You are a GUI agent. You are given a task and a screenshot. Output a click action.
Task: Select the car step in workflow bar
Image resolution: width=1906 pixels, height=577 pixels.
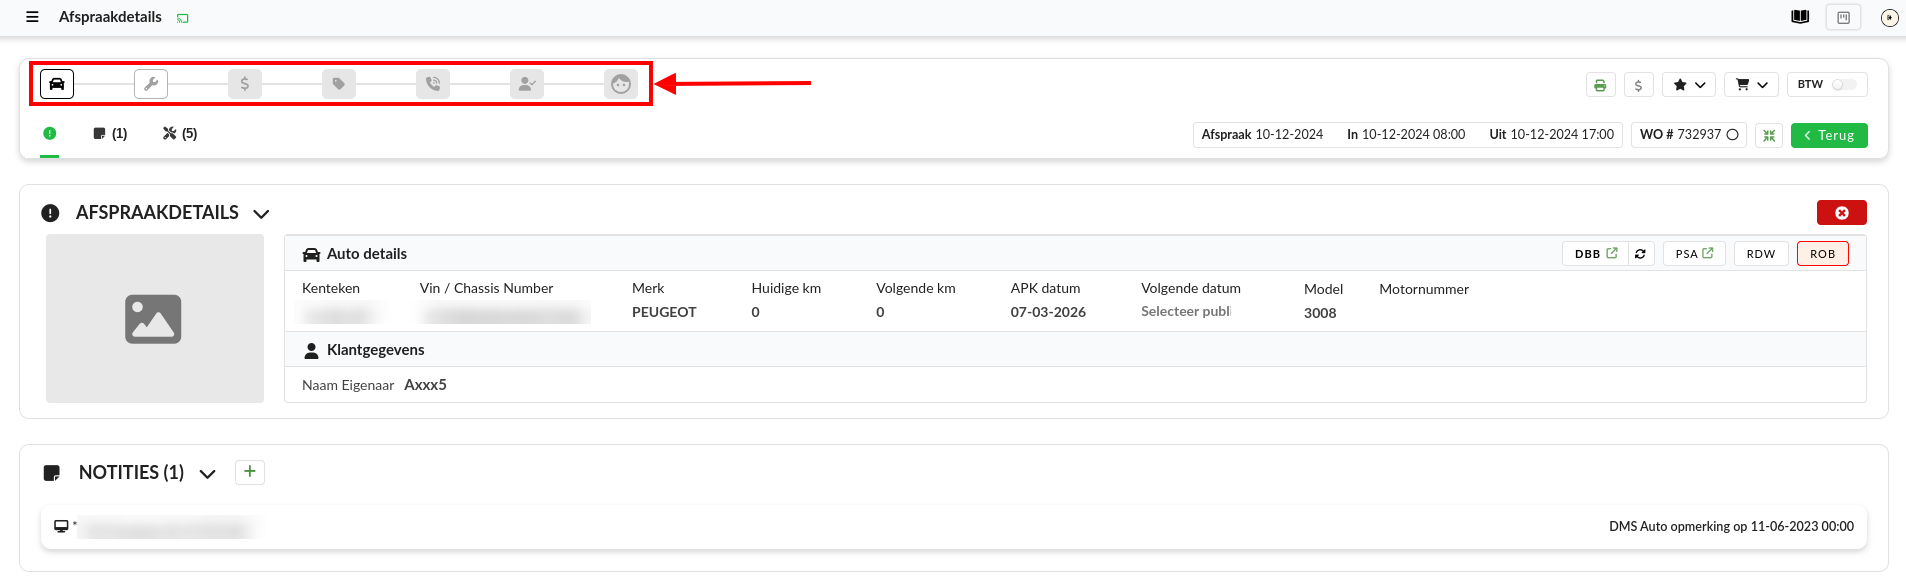57,84
